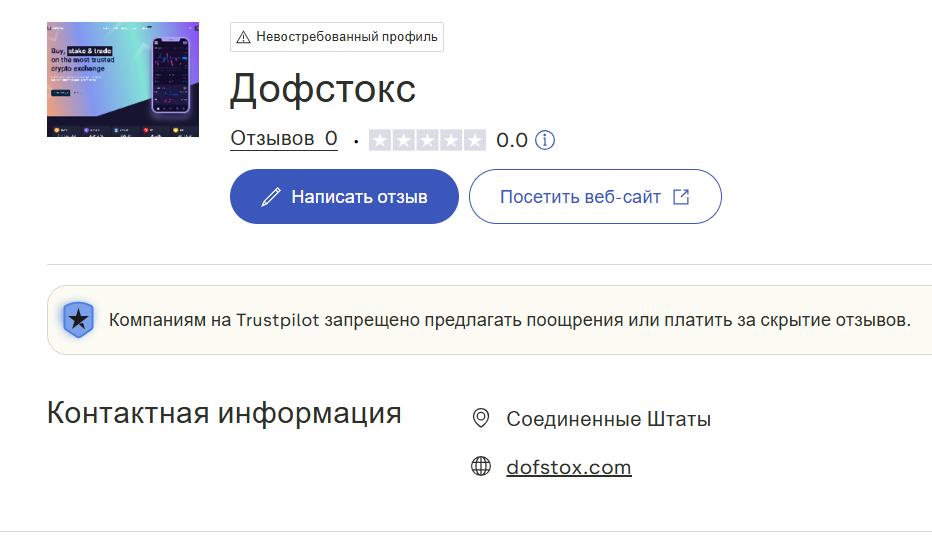The height and width of the screenshot is (541, 932).
Task: Open the Дофстокс company screenshot thumbnail
Action: coord(122,80)
